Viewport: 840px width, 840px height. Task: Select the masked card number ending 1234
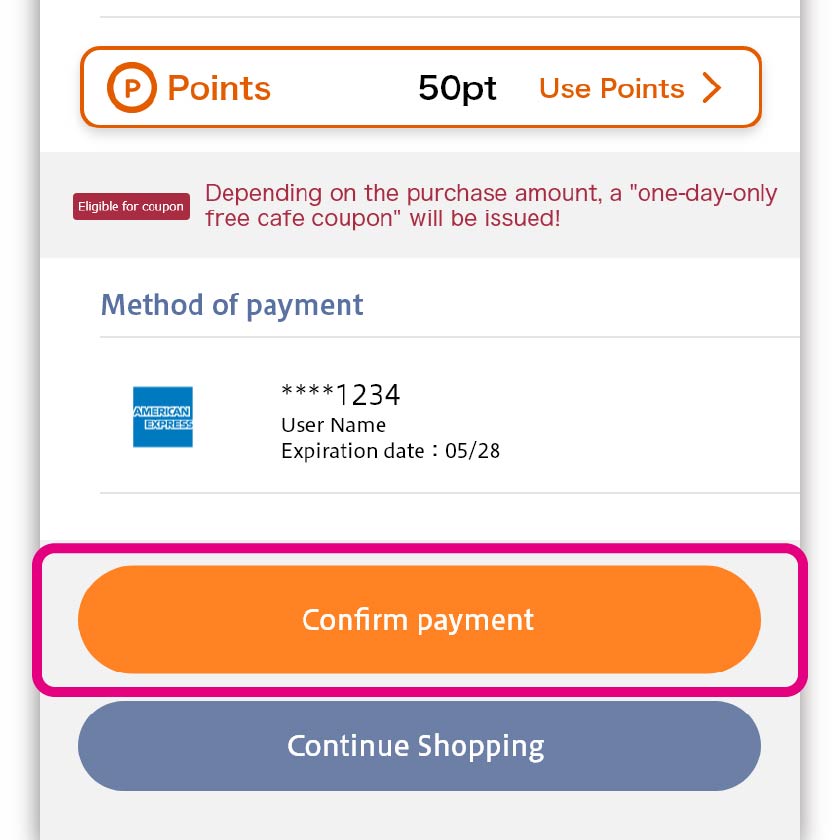pyautogui.click(x=341, y=396)
